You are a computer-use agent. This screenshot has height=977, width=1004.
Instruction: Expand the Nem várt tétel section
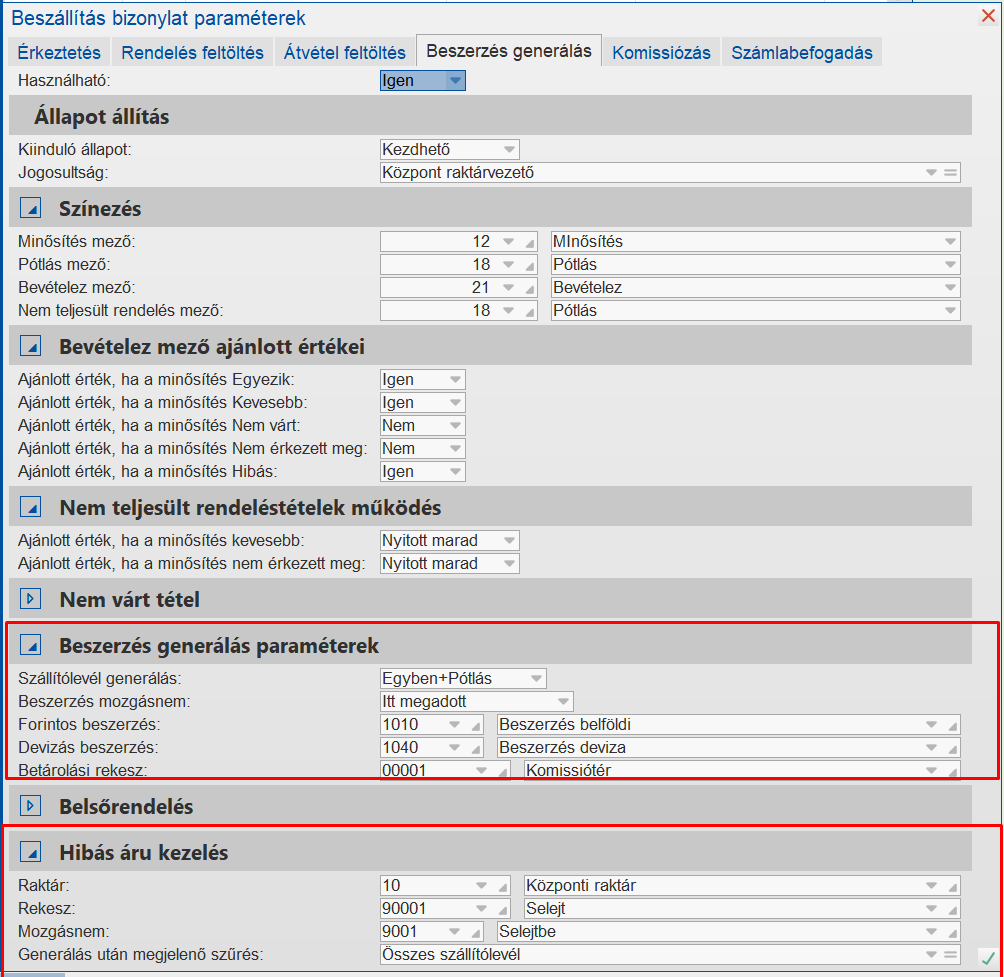click(31, 599)
